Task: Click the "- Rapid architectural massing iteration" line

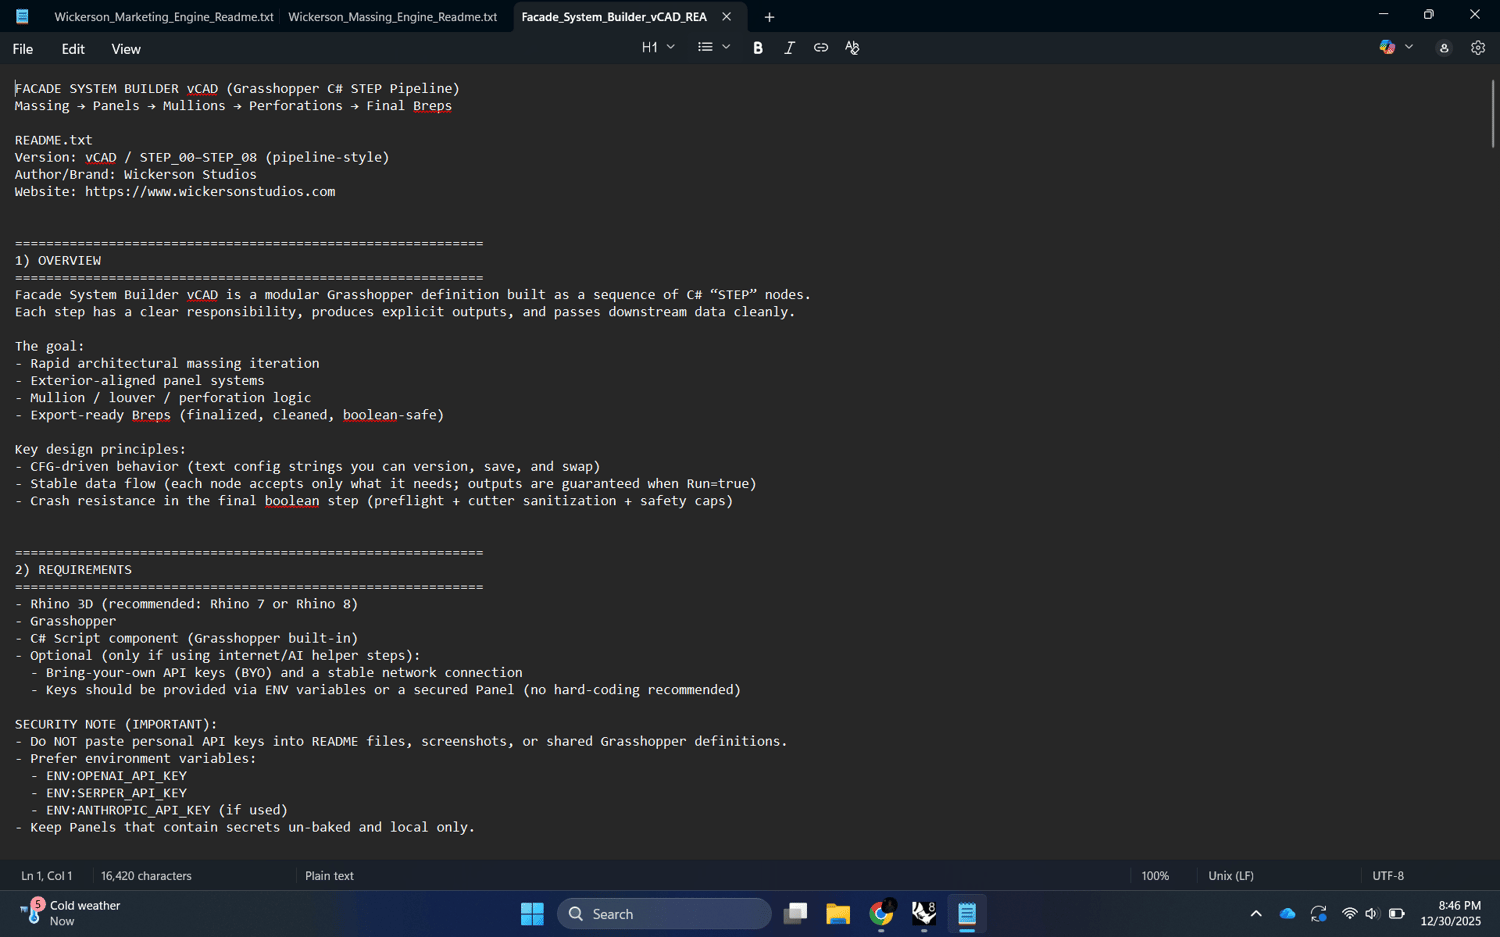Action: click(x=167, y=364)
